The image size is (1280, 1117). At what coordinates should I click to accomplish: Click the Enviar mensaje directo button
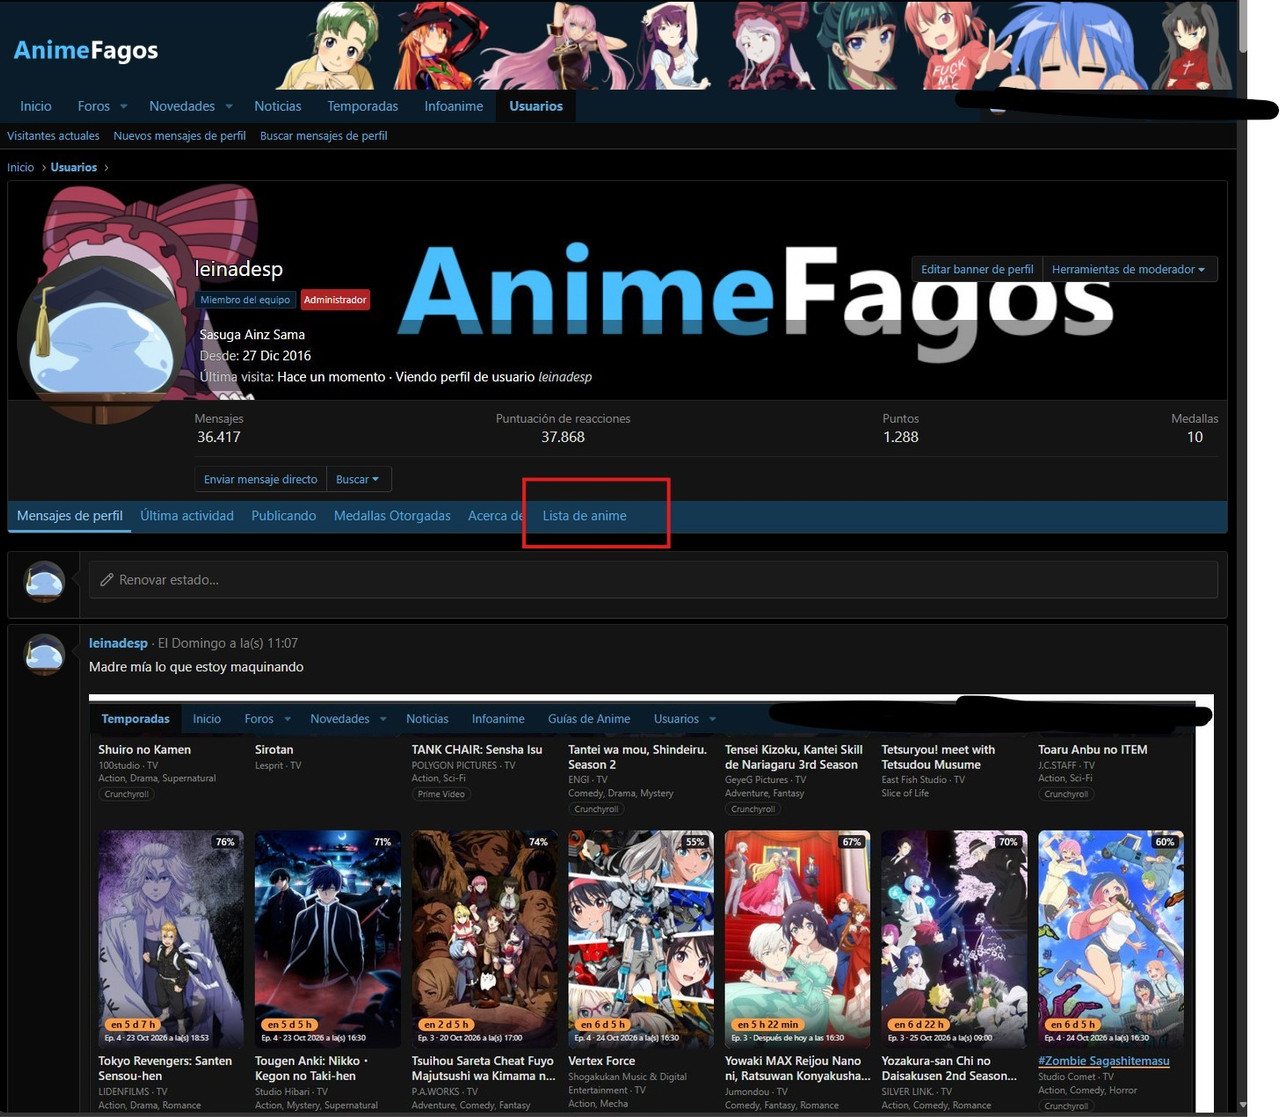[261, 479]
